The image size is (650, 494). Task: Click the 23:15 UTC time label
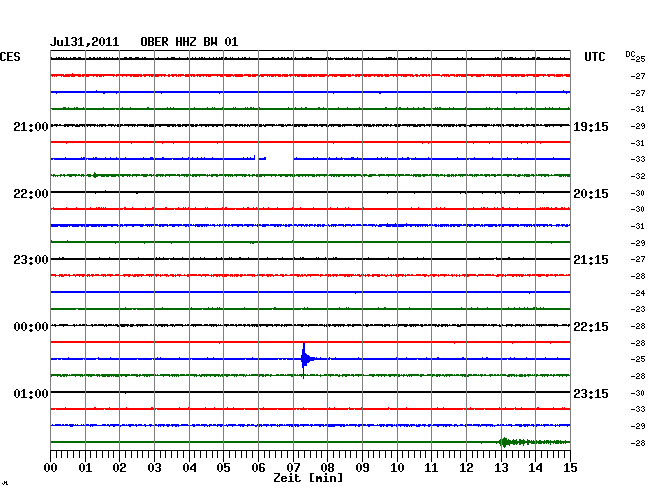pyautogui.click(x=591, y=393)
